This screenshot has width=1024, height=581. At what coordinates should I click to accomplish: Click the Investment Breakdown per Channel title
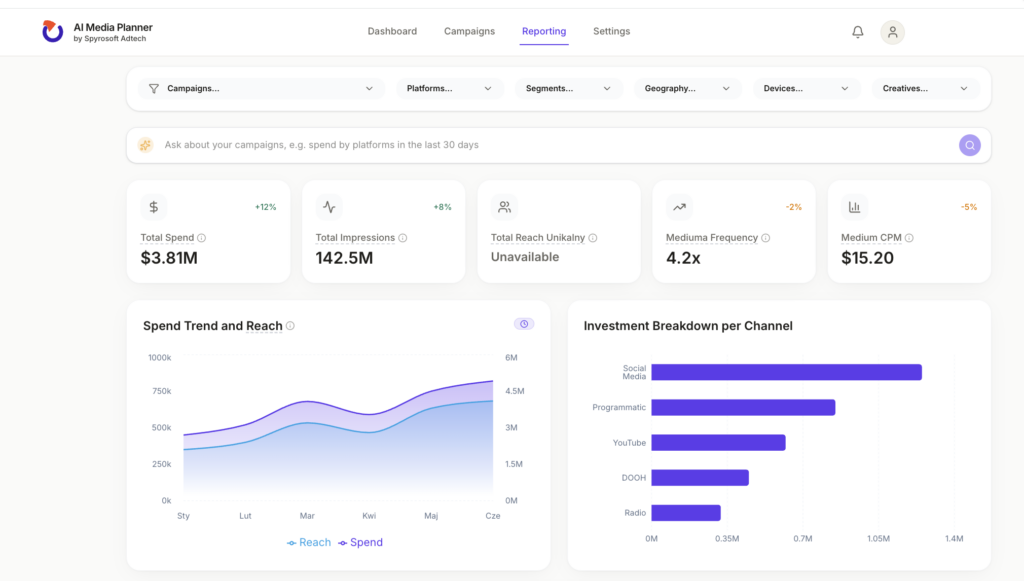(688, 326)
